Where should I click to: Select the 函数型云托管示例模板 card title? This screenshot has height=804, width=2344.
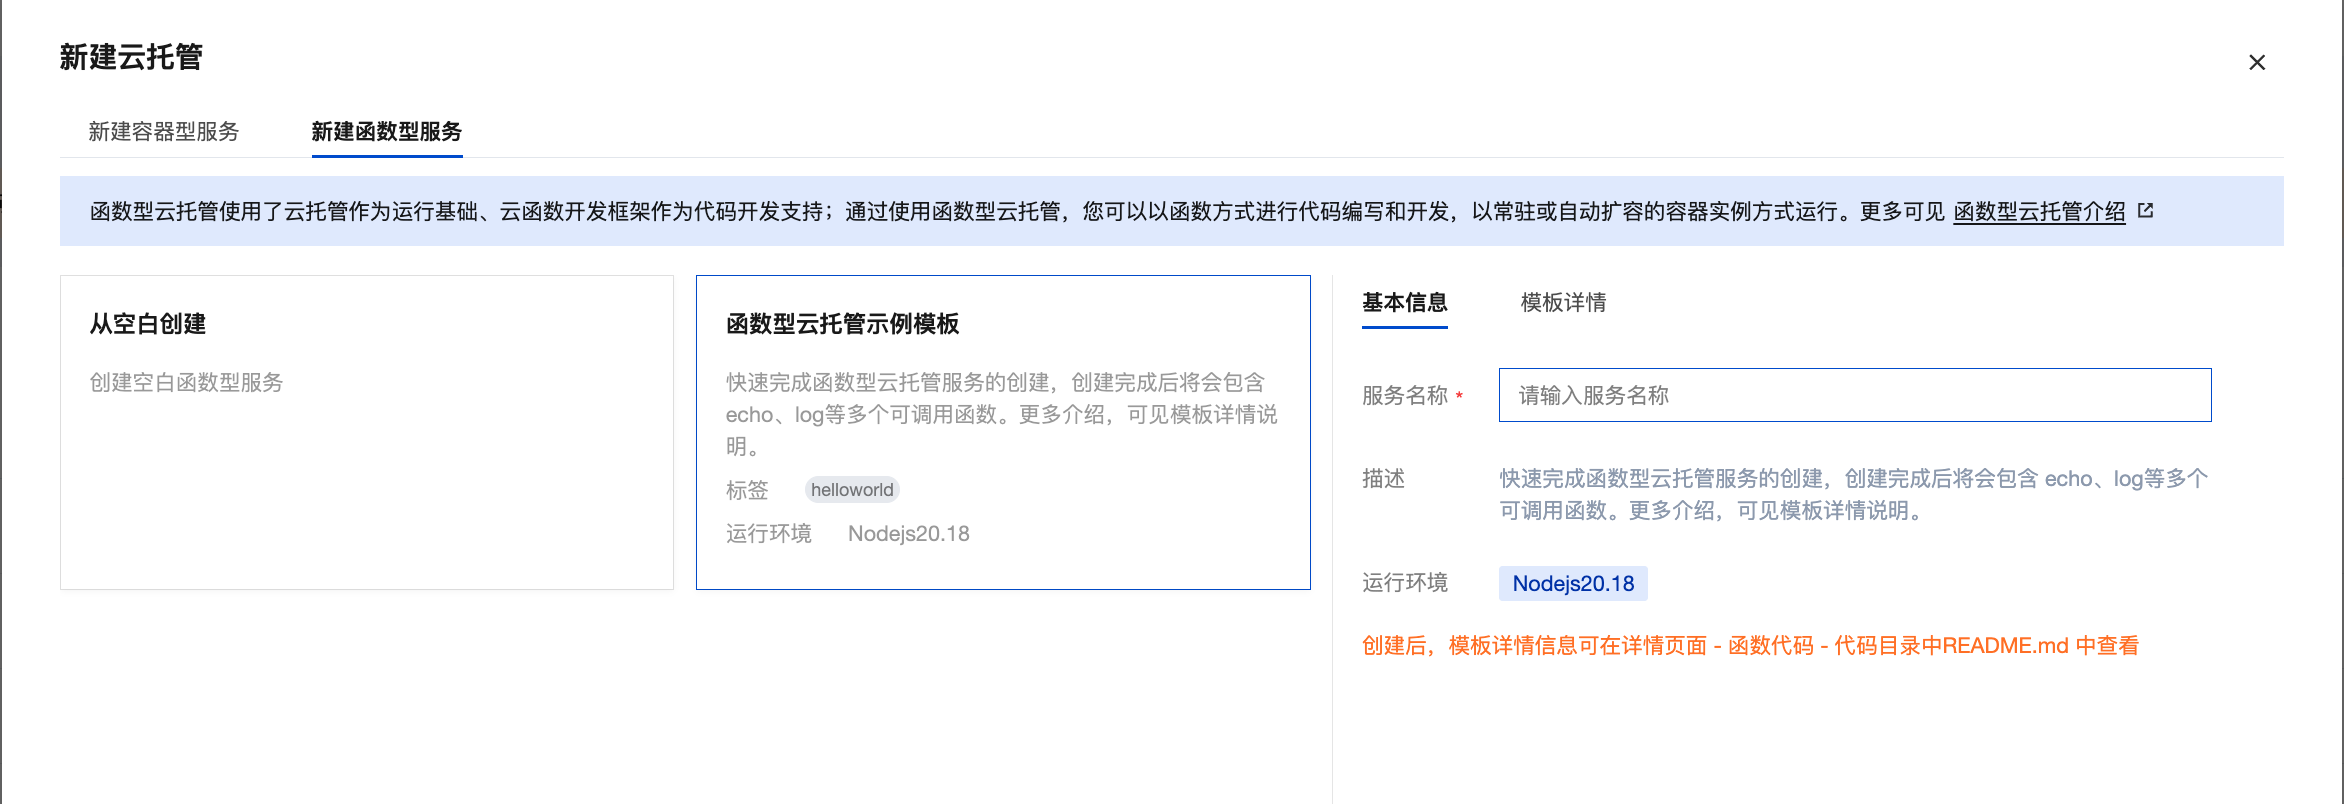pyautogui.click(x=842, y=324)
